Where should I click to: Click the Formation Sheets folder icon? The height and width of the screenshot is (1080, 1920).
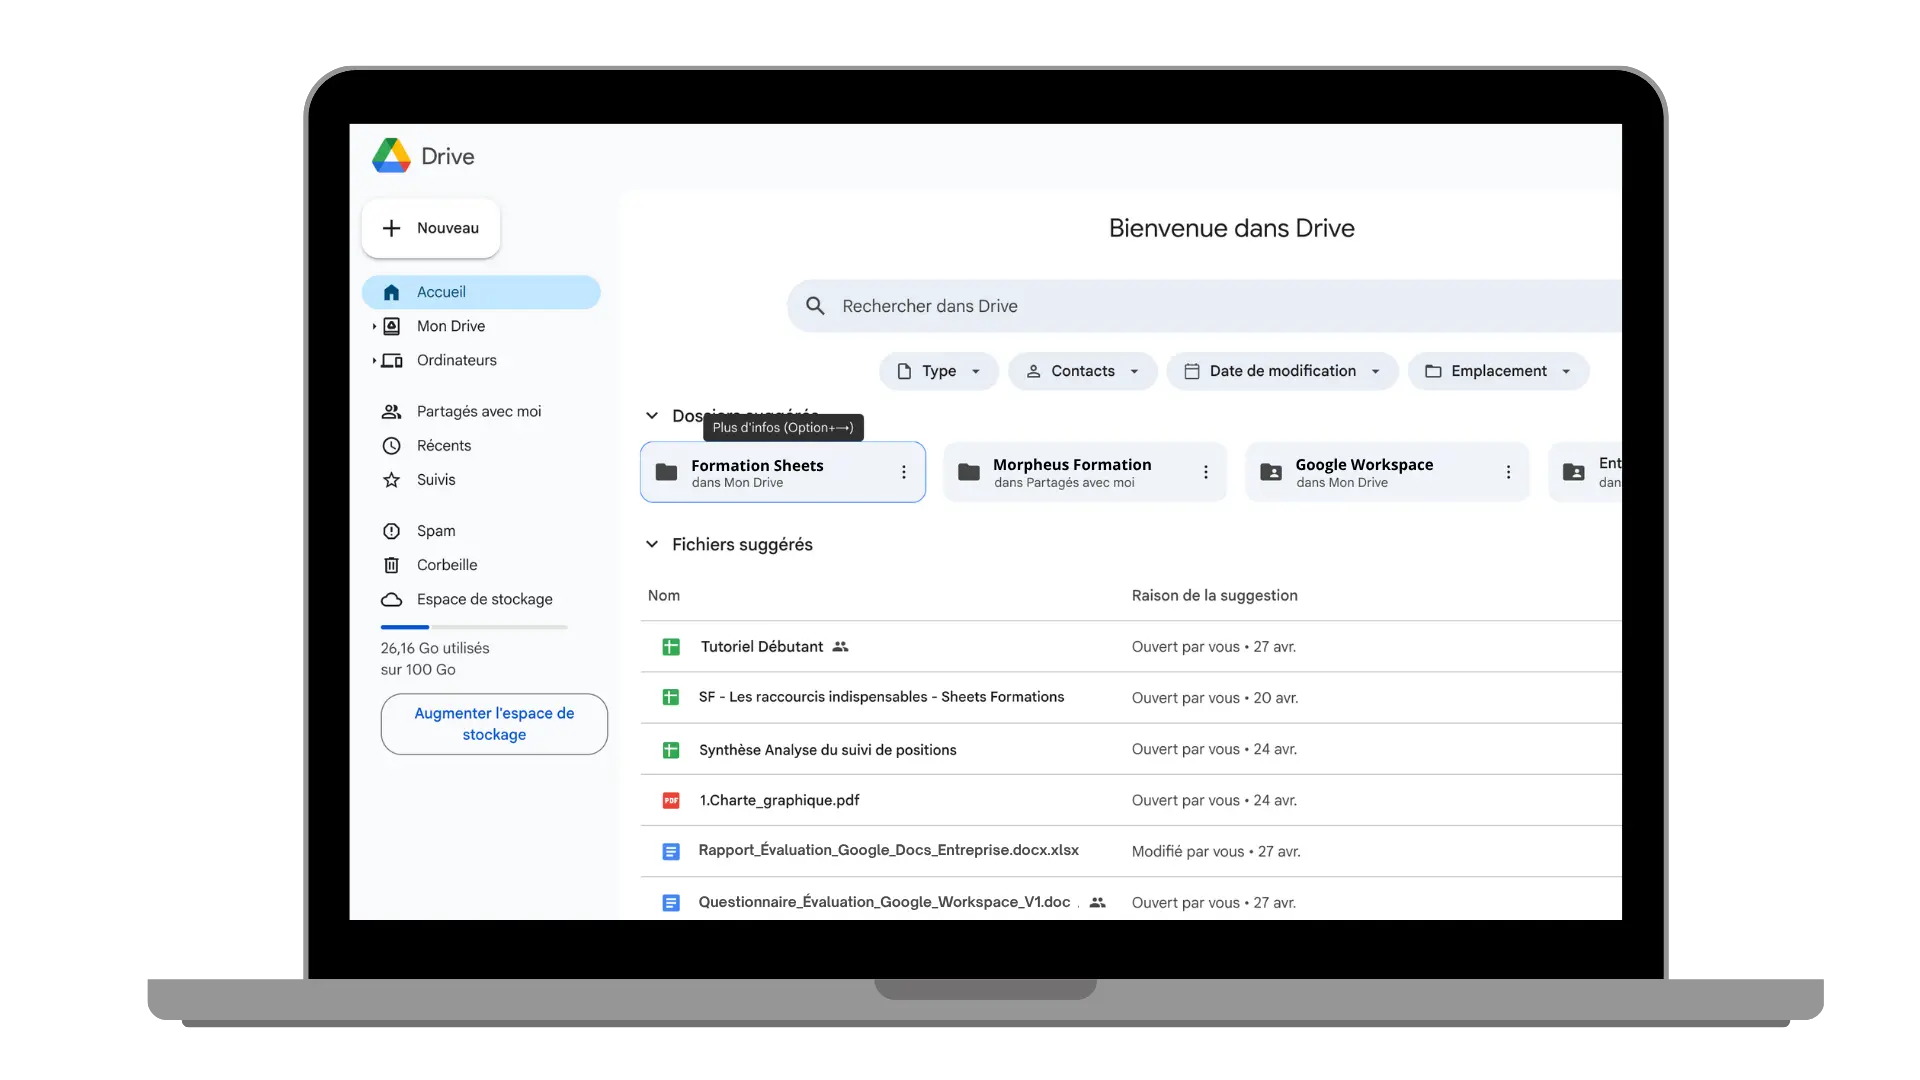point(666,472)
